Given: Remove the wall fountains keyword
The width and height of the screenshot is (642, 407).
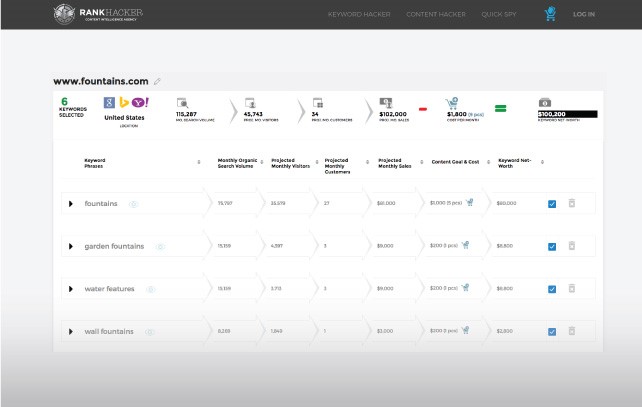Looking at the screenshot, I should (572, 331).
